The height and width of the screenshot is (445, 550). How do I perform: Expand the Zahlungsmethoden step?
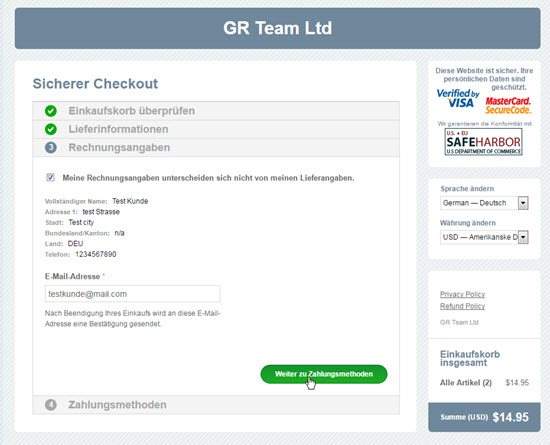pyautogui.click(x=216, y=405)
